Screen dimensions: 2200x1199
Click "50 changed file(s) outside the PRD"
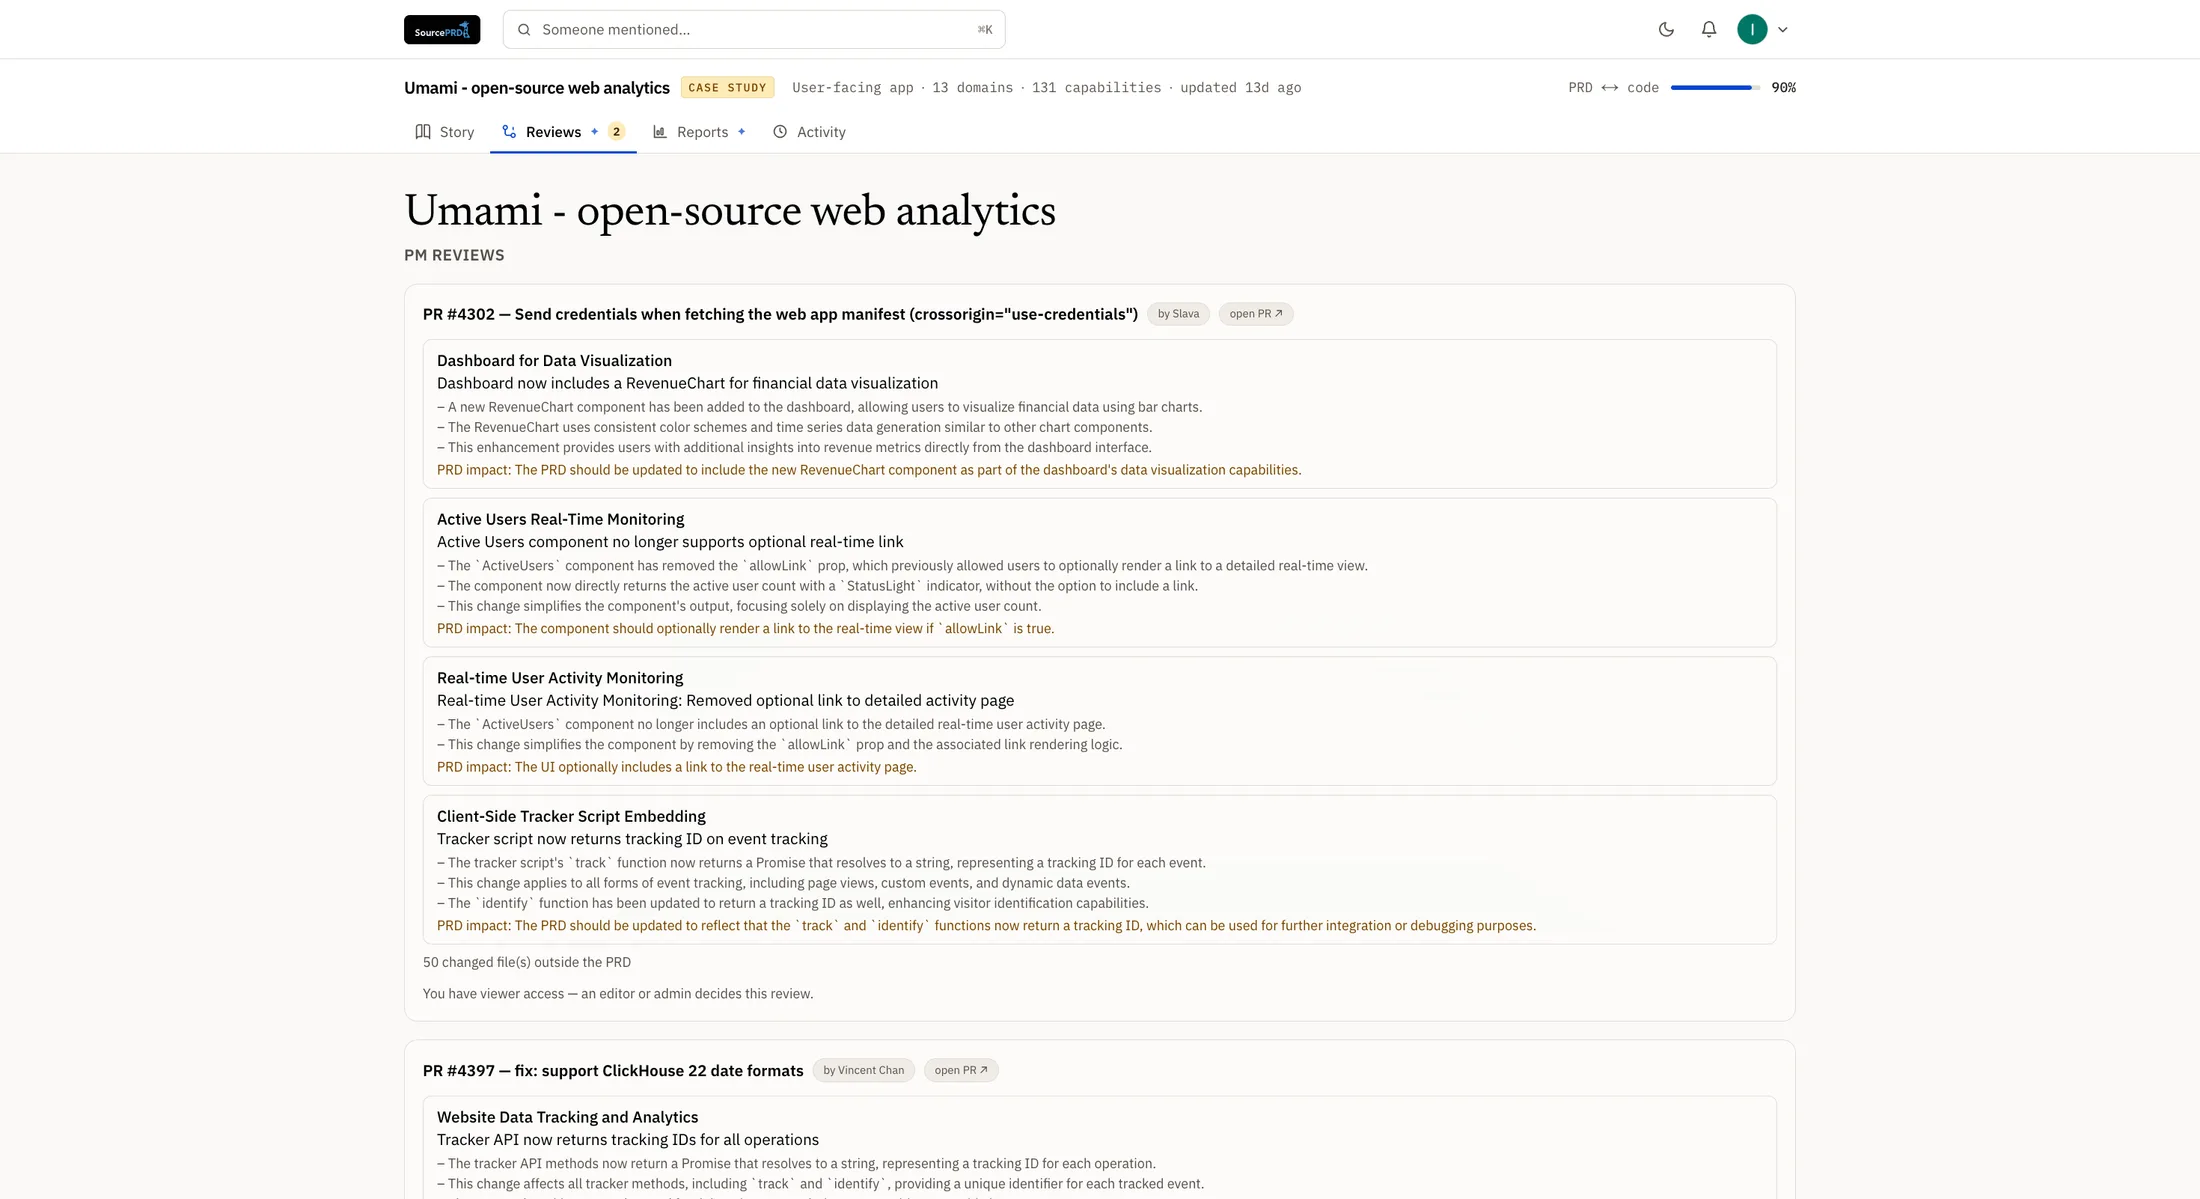[527, 963]
